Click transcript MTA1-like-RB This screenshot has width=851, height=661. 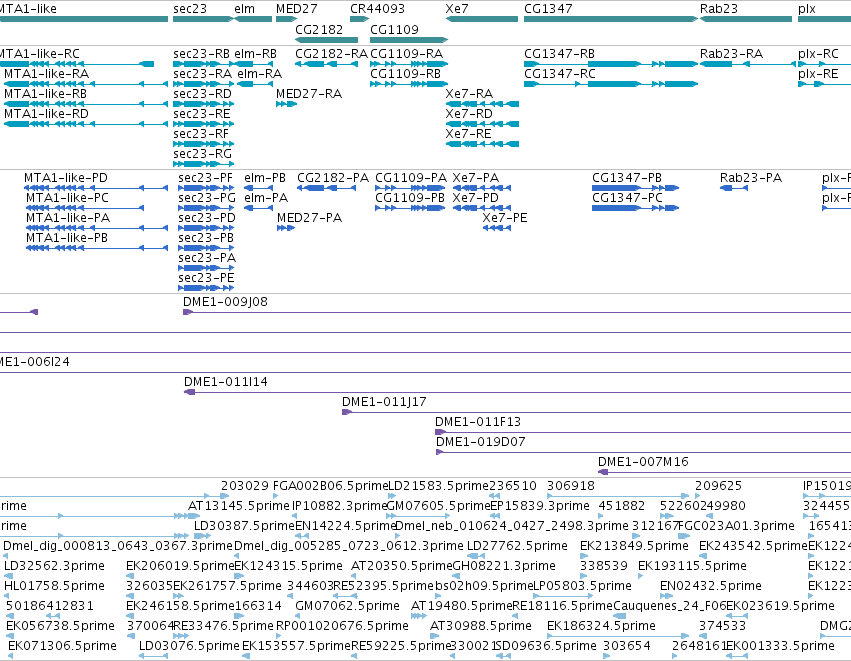pyautogui.click(x=86, y=104)
